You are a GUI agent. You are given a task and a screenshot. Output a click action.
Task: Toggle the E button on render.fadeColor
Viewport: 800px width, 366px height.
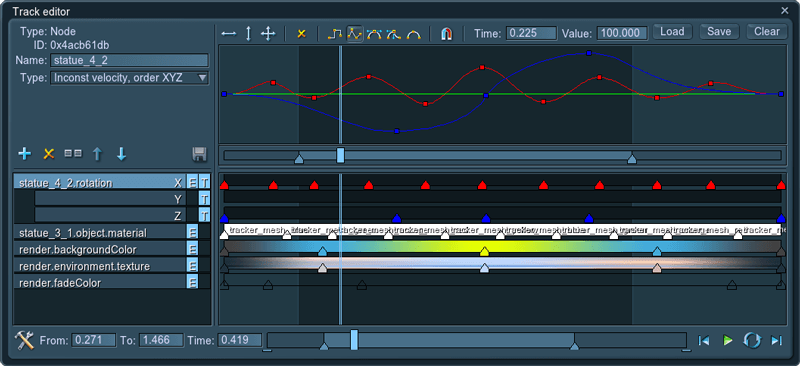click(x=192, y=283)
